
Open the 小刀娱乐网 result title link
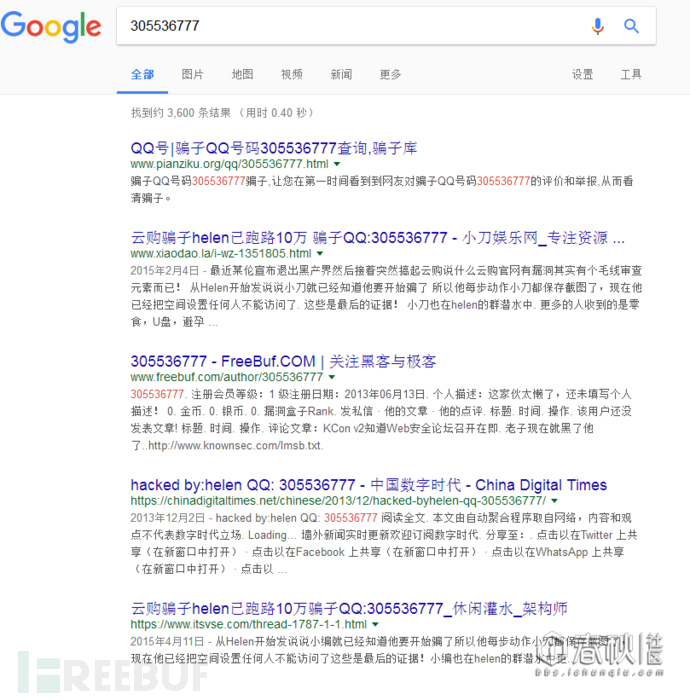378,238
